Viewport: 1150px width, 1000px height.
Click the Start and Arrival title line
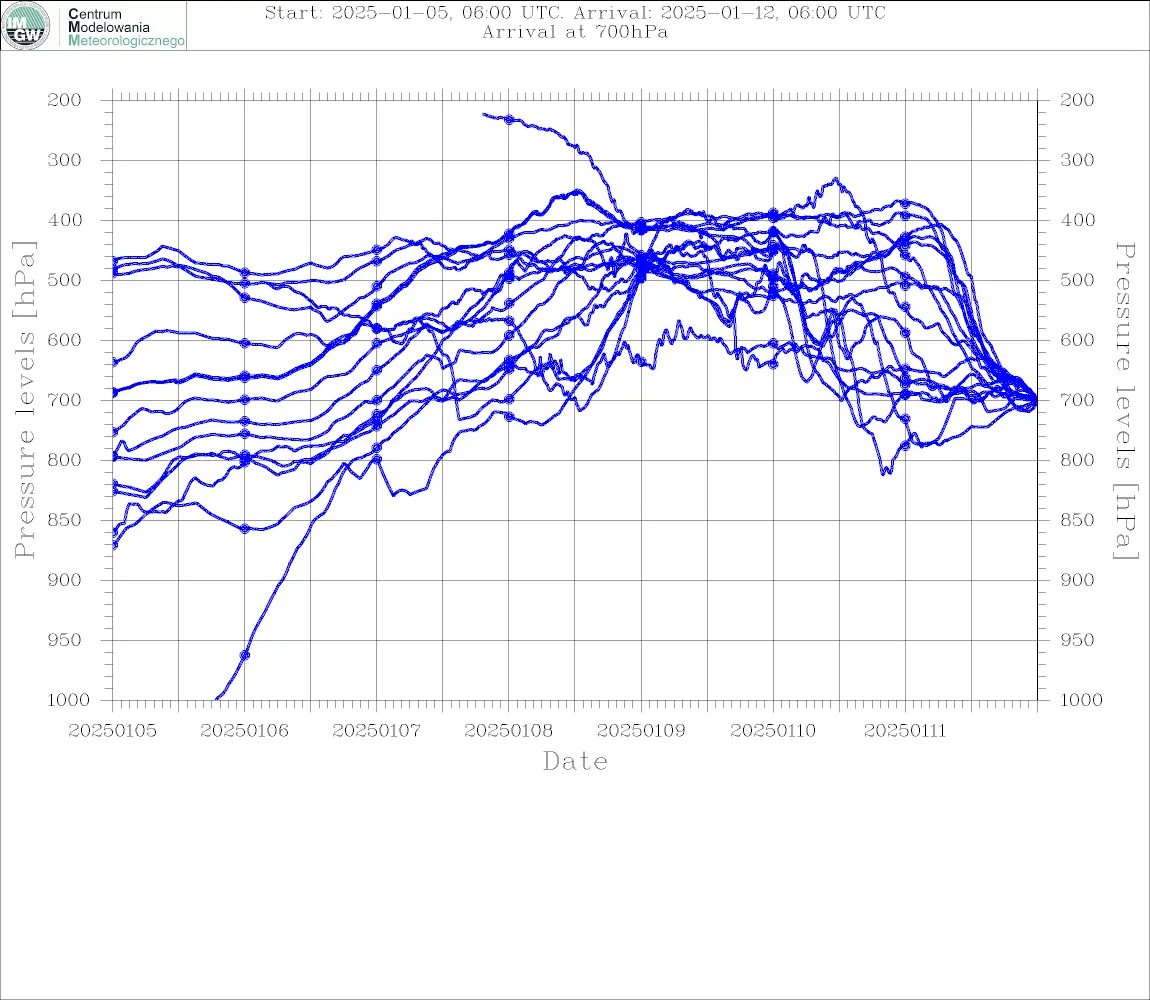tap(575, 12)
